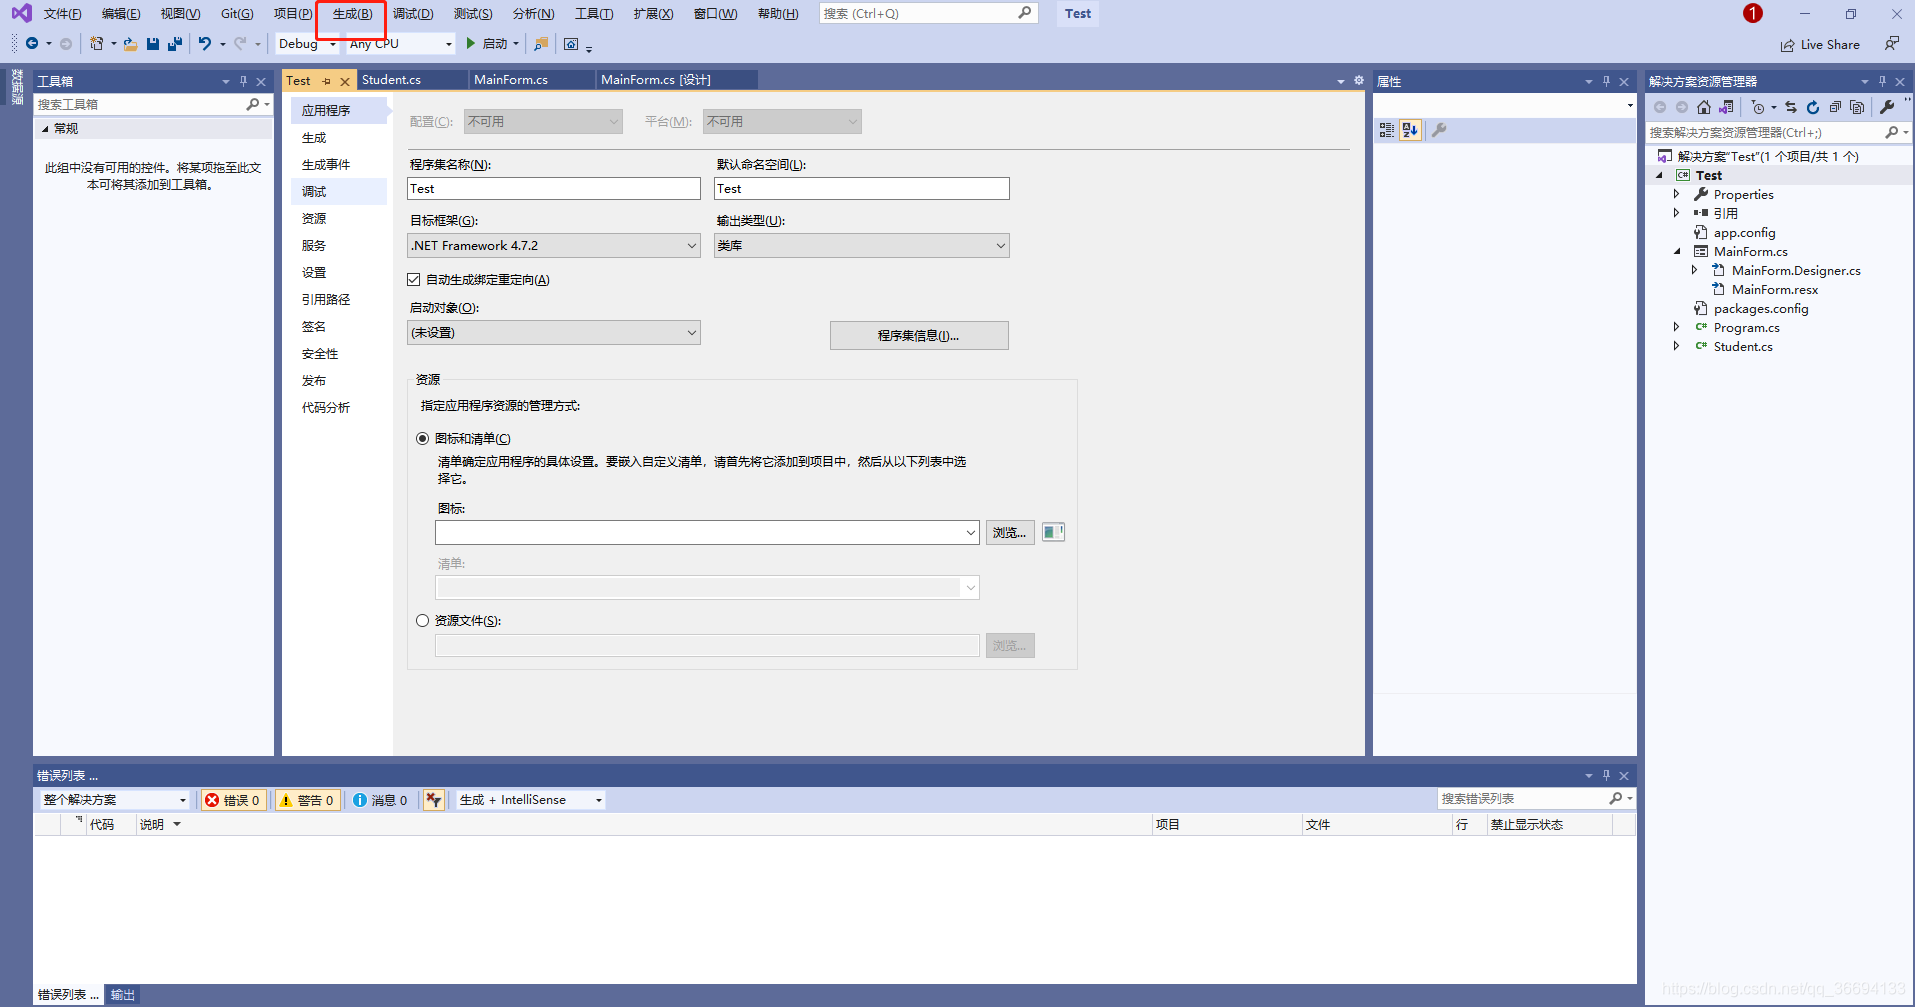Click the Solution Explorer search box
Image resolution: width=1915 pixels, height=1007 pixels.
coord(1765,132)
